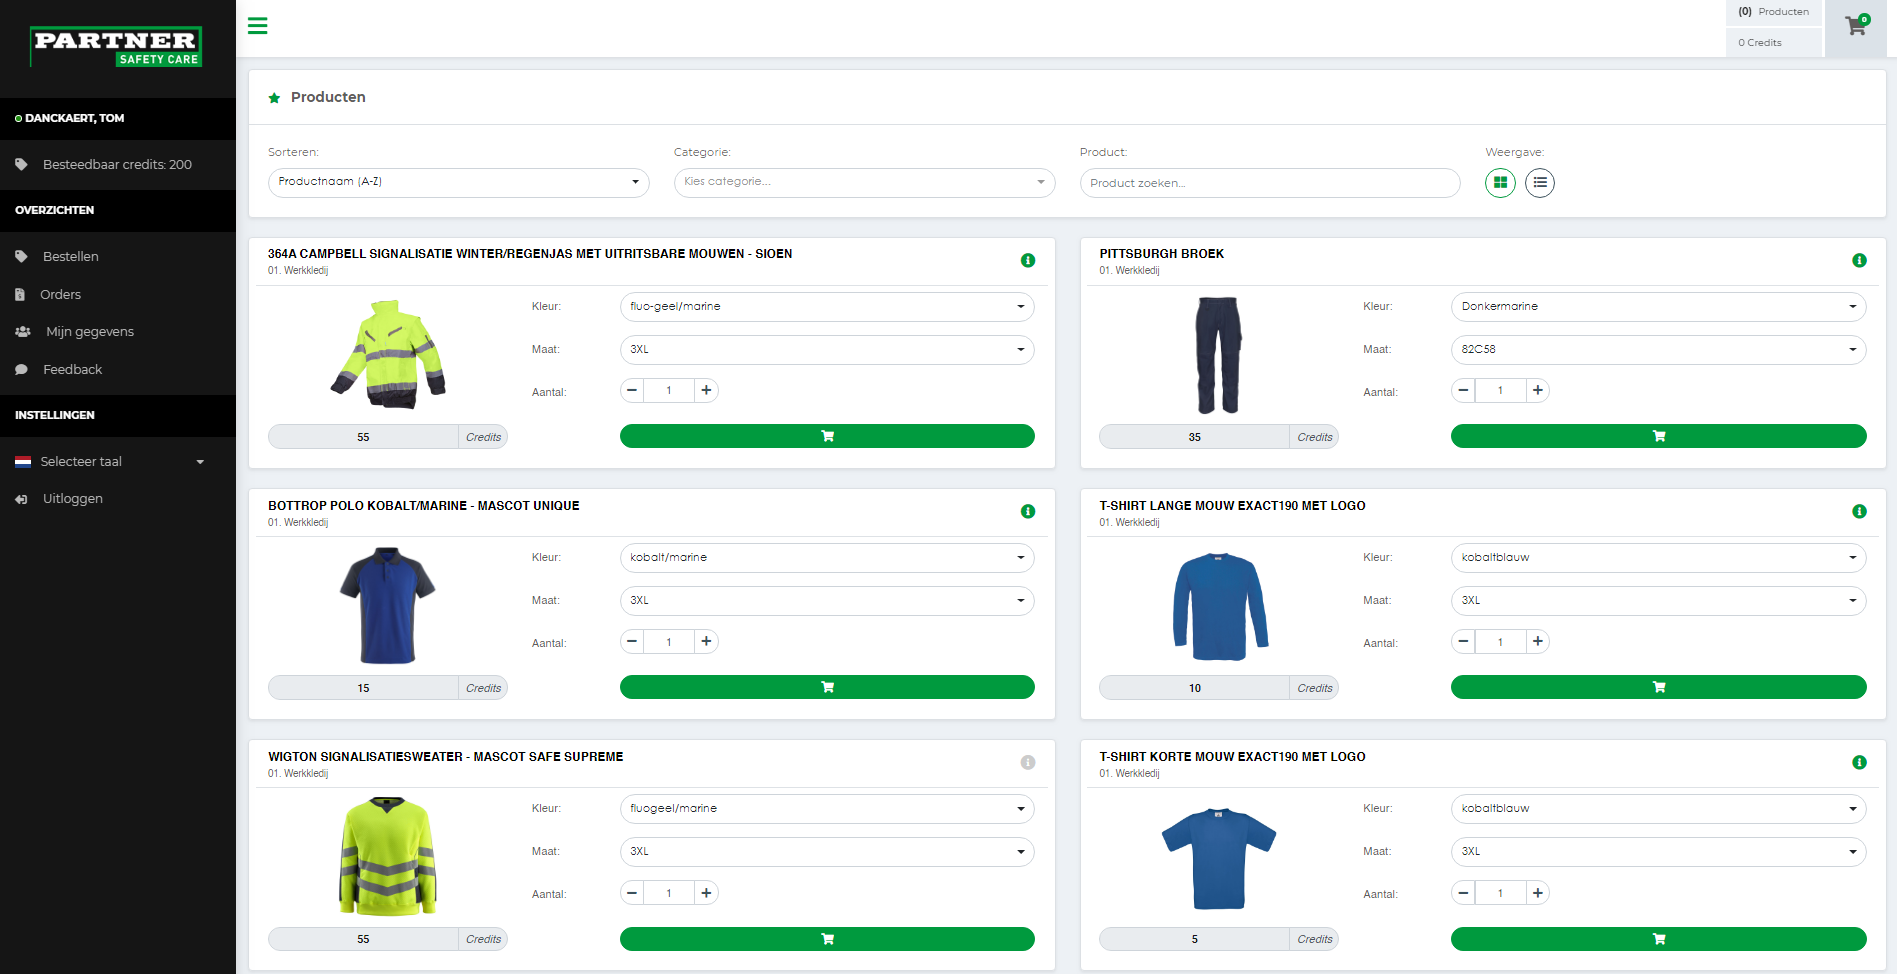
Task: Open Donkermarine color dropdown for Pittsburgh Broek
Action: [1658, 307]
